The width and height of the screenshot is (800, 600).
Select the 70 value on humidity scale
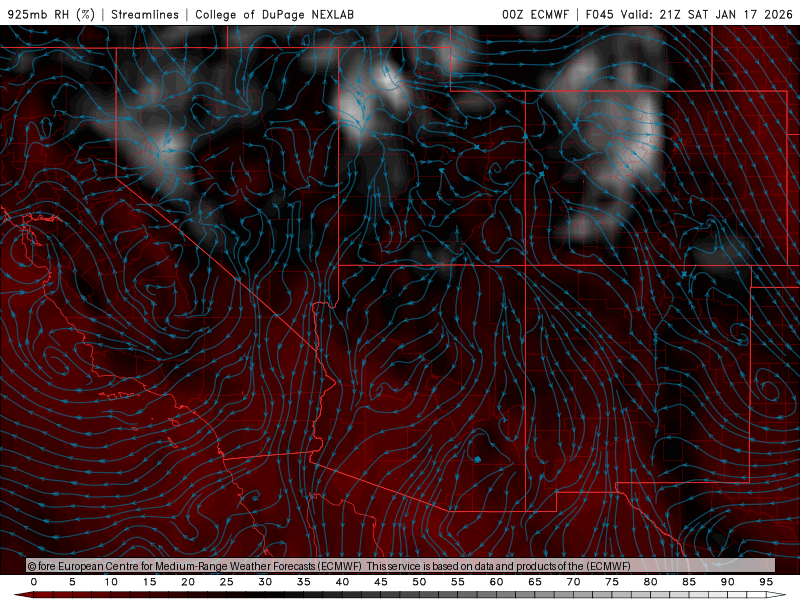[x=573, y=582]
